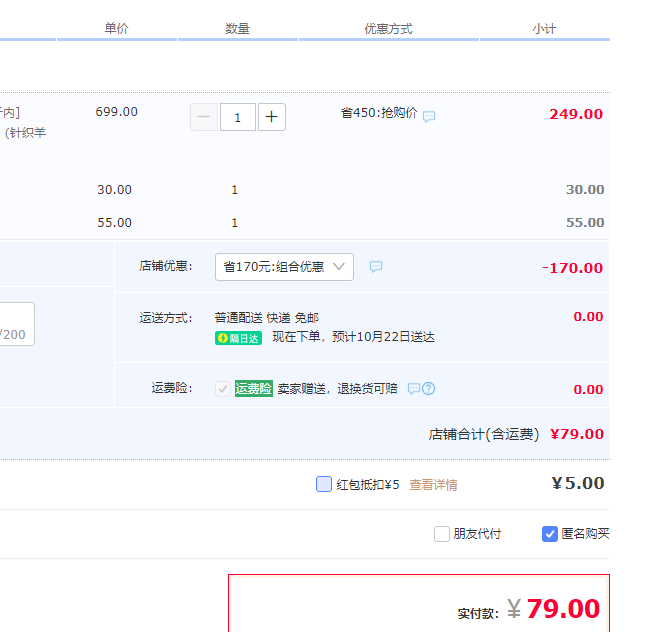
Task: Click the green 运费险 label
Action: [x=253, y=389]
